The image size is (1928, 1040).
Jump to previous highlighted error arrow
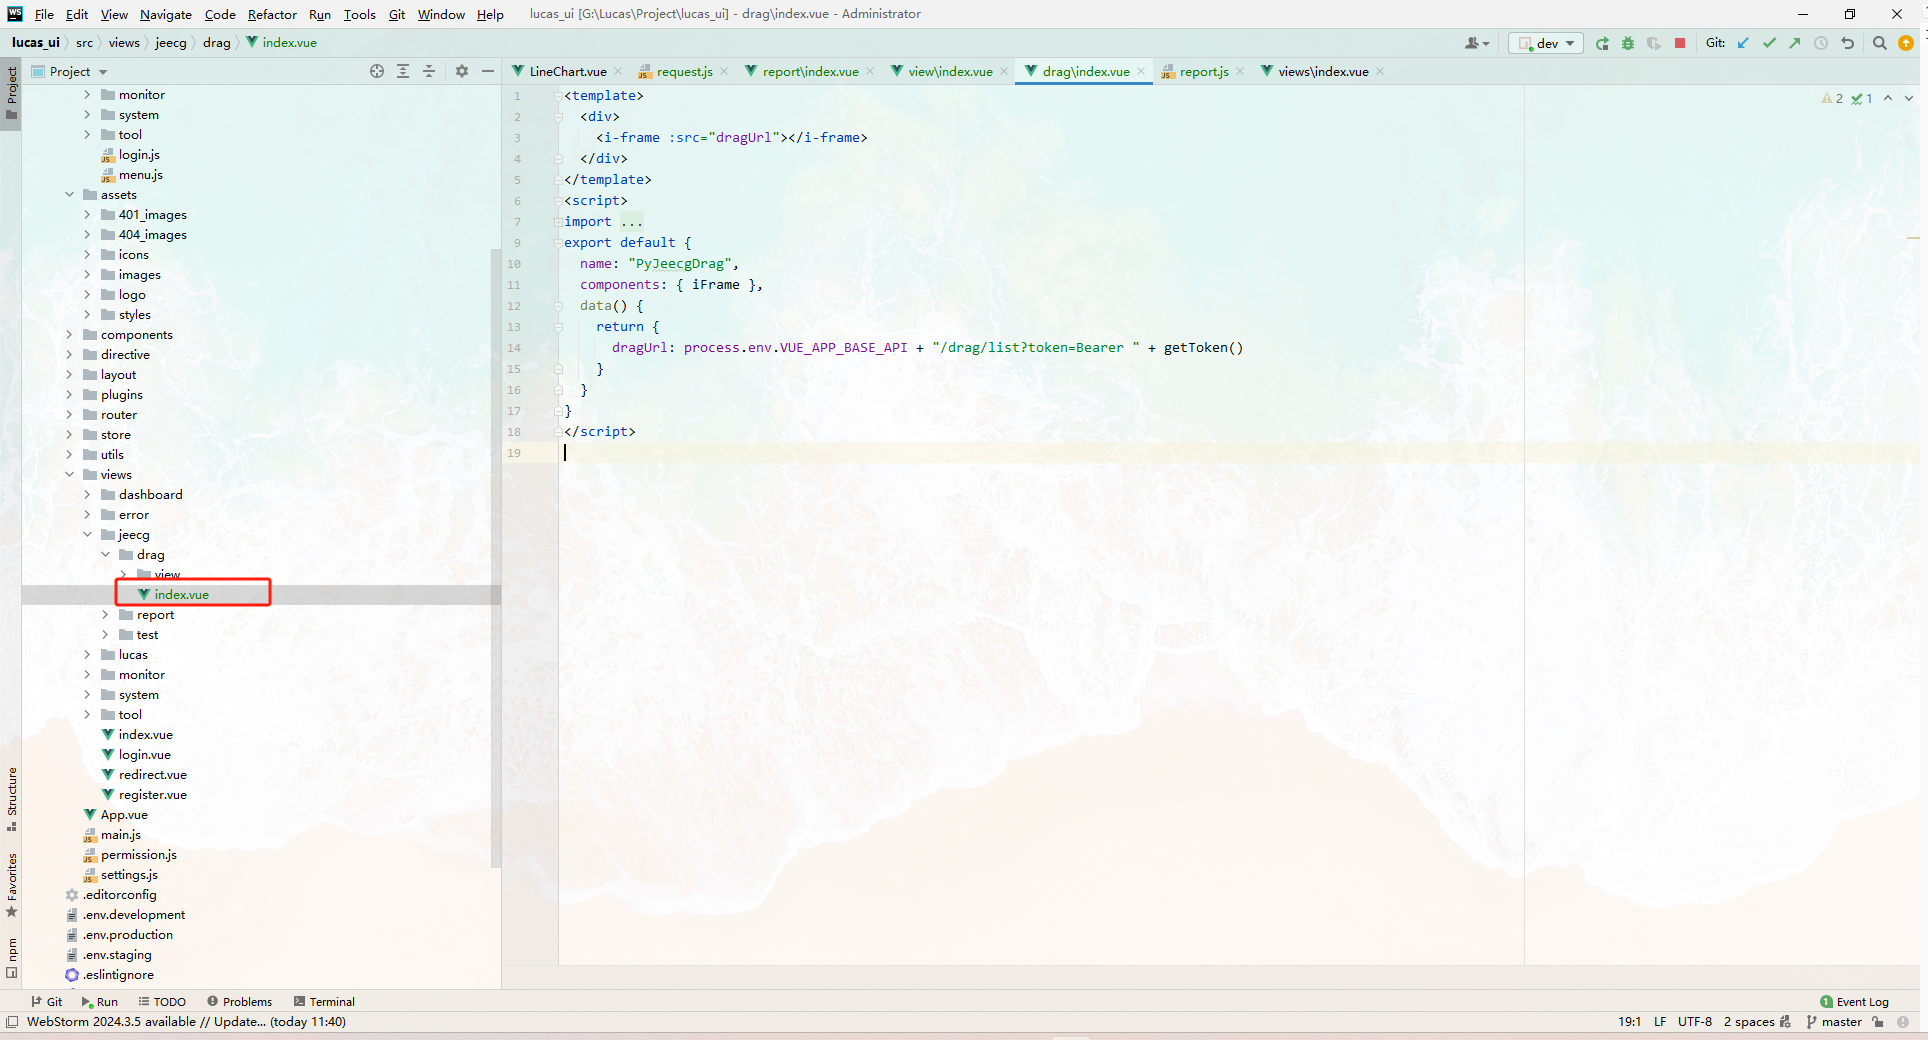tap(1888, 98)
